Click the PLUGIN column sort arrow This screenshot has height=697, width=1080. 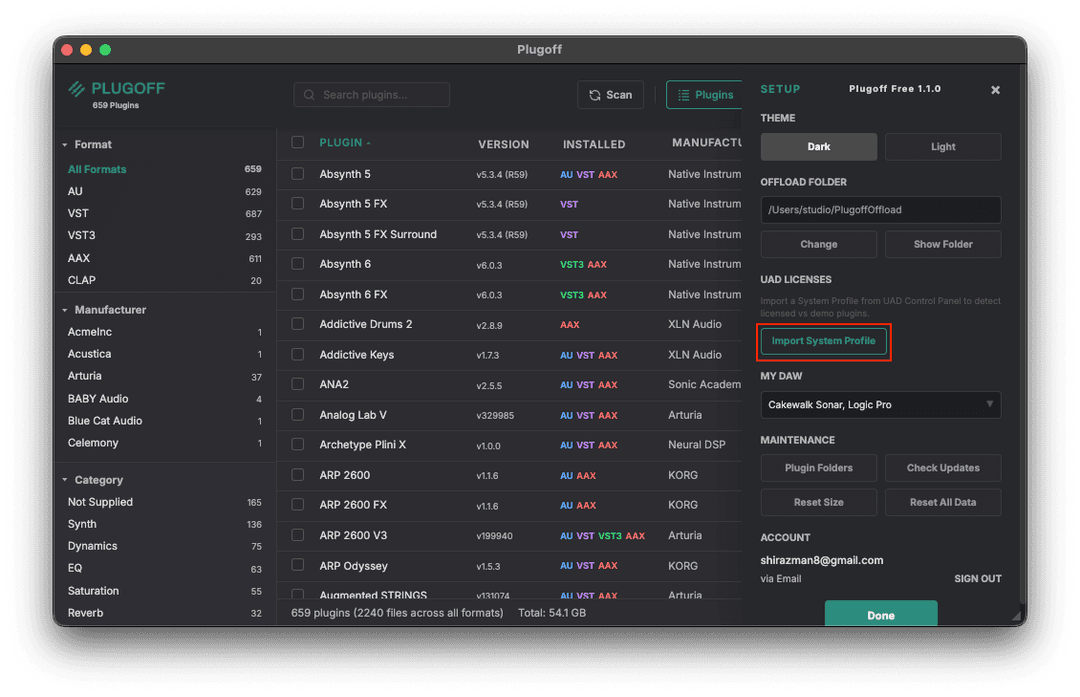coord(368,143)
